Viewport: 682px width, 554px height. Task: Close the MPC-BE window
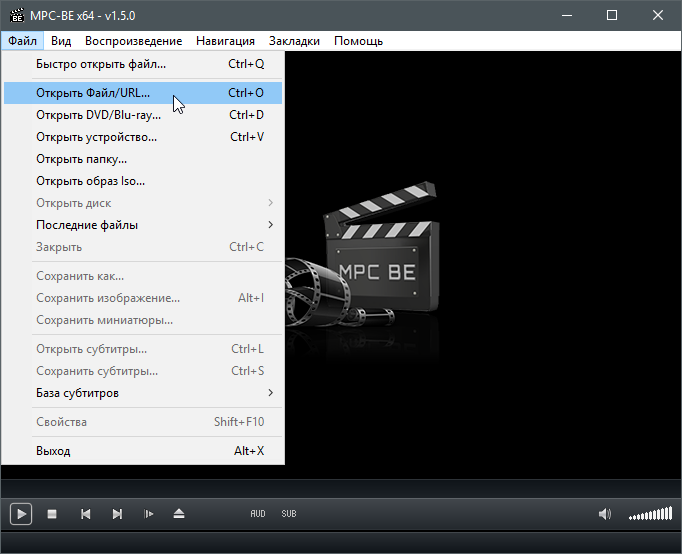(x=658, y=15)
